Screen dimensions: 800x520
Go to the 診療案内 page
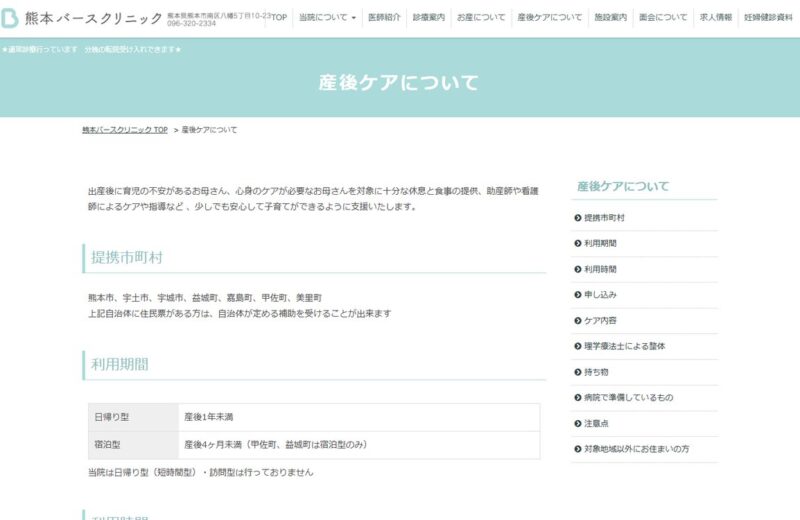429,17
